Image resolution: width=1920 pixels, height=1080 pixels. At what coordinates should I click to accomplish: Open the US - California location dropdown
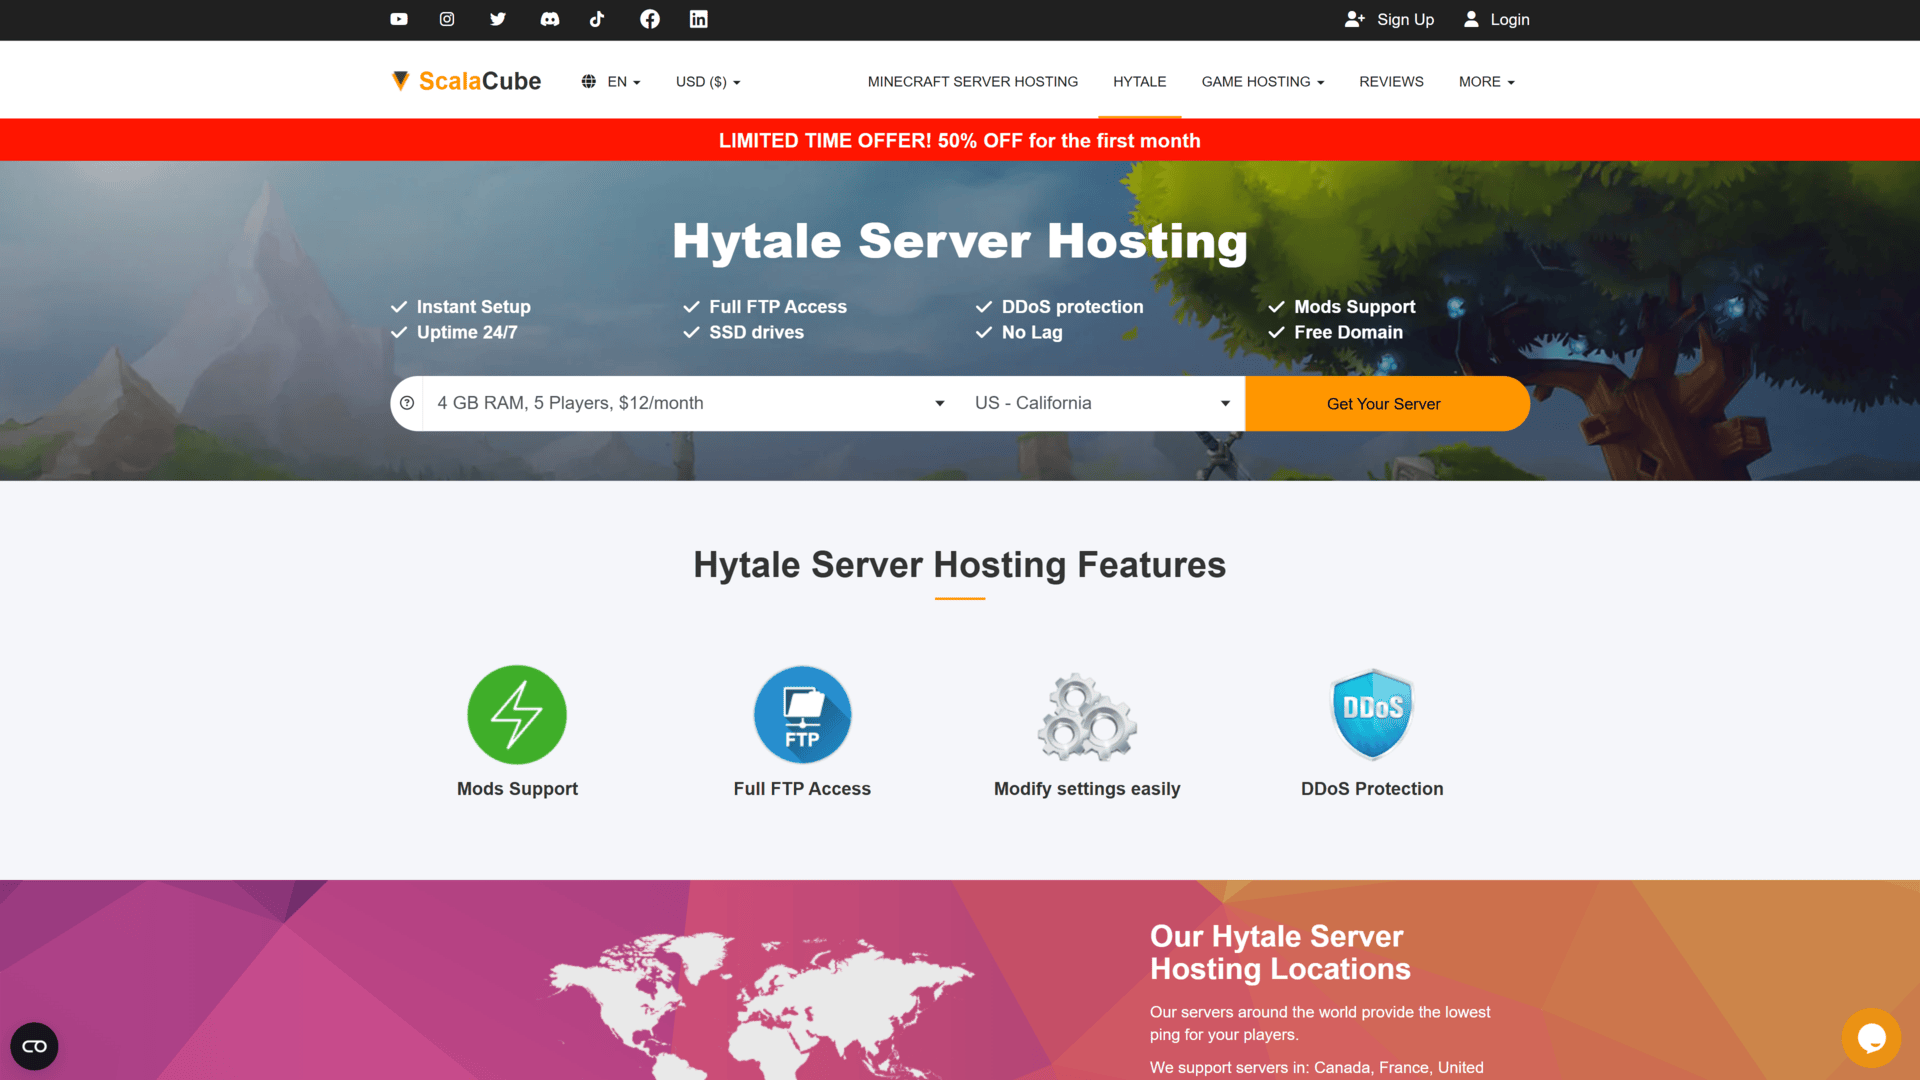click(1102, 403)
